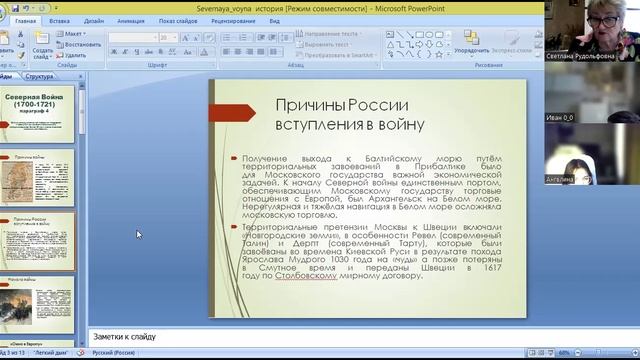
Task: Click the Increase Font Size icon
Action: coord(185,38)
